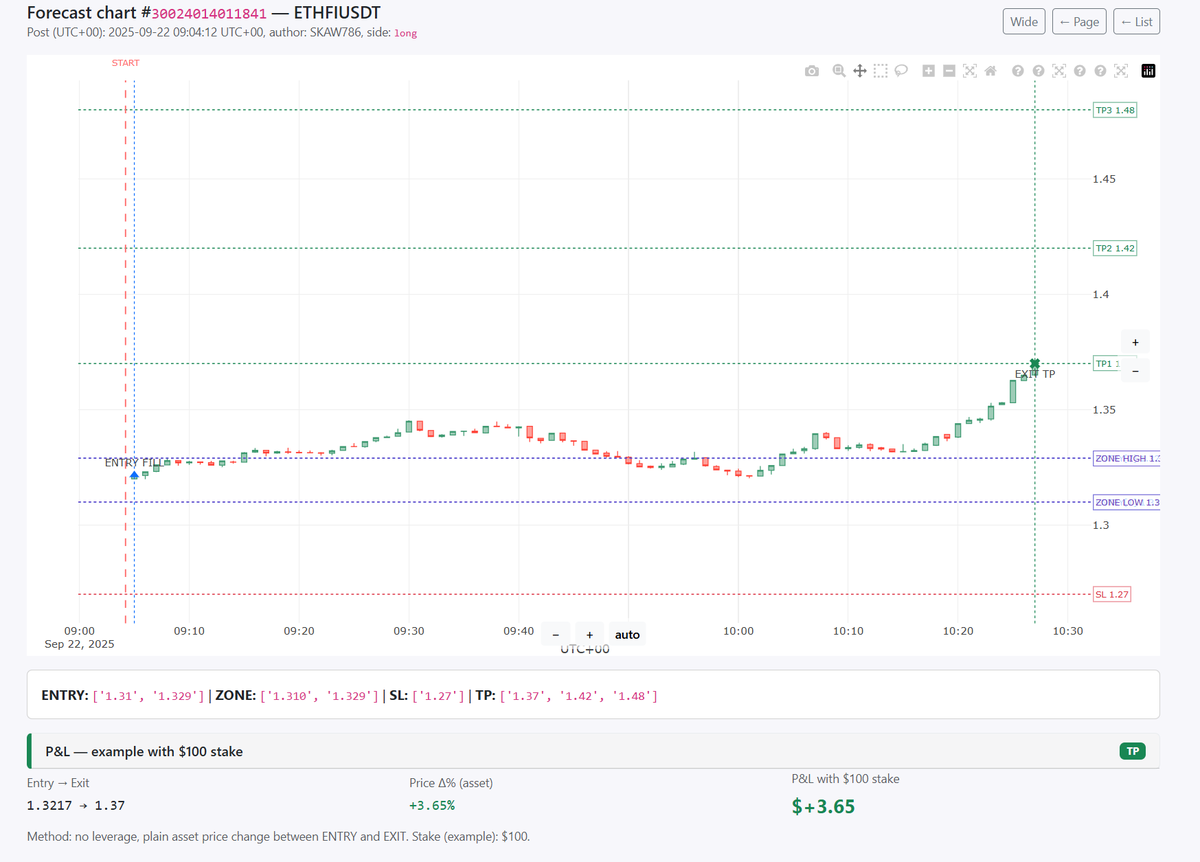Click the 'P&L — example with $100 stake' header
This screenshot has width=1200, height=862.
tap(144, 751)
